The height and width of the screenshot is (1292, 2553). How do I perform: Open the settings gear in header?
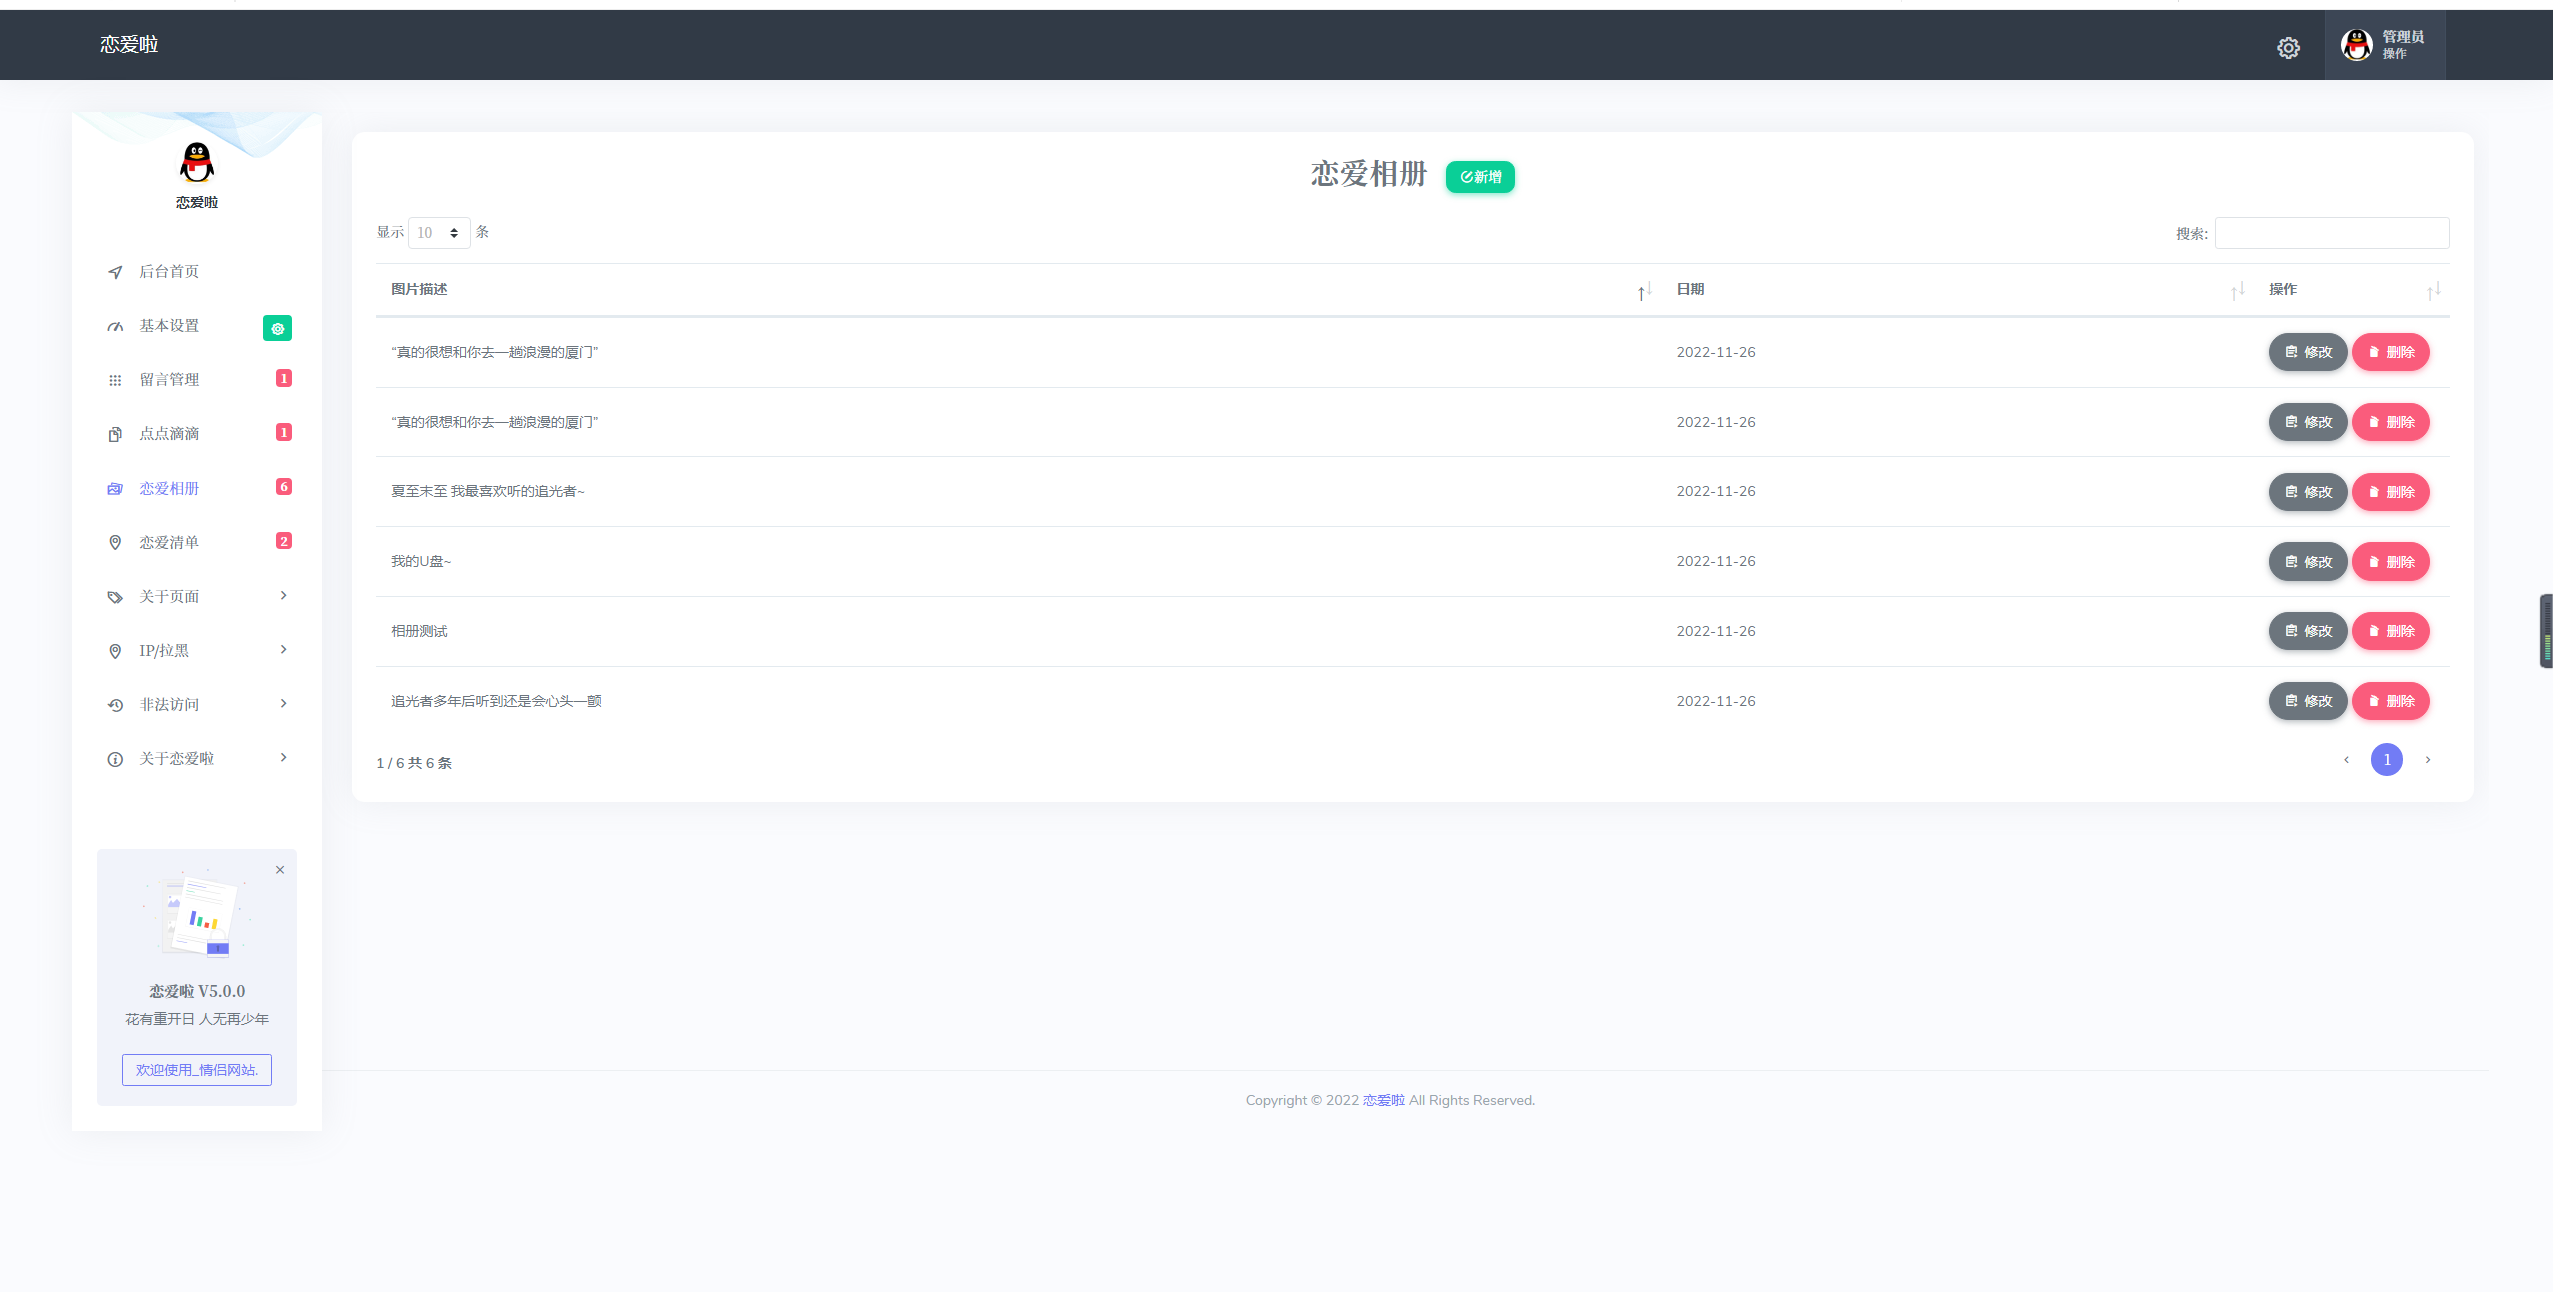(x=2288, y=48)
